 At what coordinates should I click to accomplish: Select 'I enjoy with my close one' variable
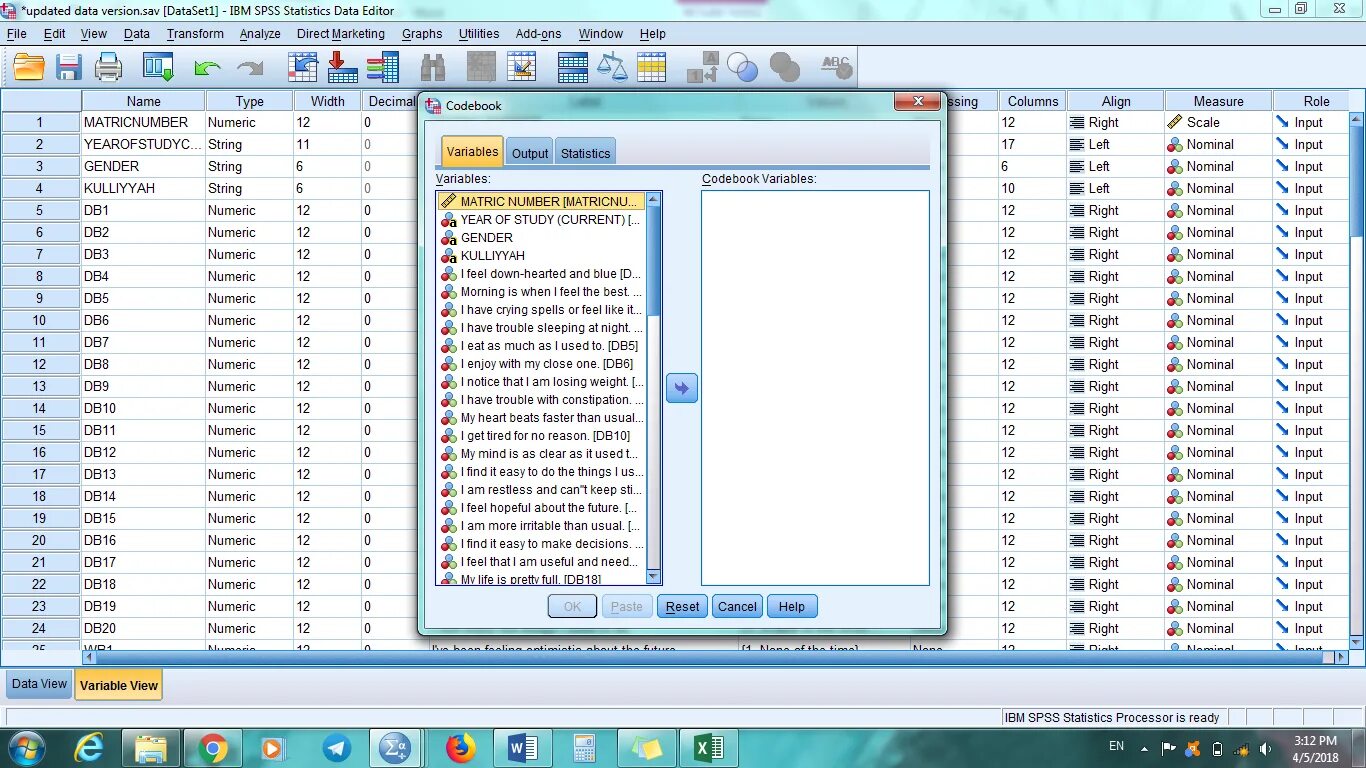pyautogui.click(x=542, y=363)
